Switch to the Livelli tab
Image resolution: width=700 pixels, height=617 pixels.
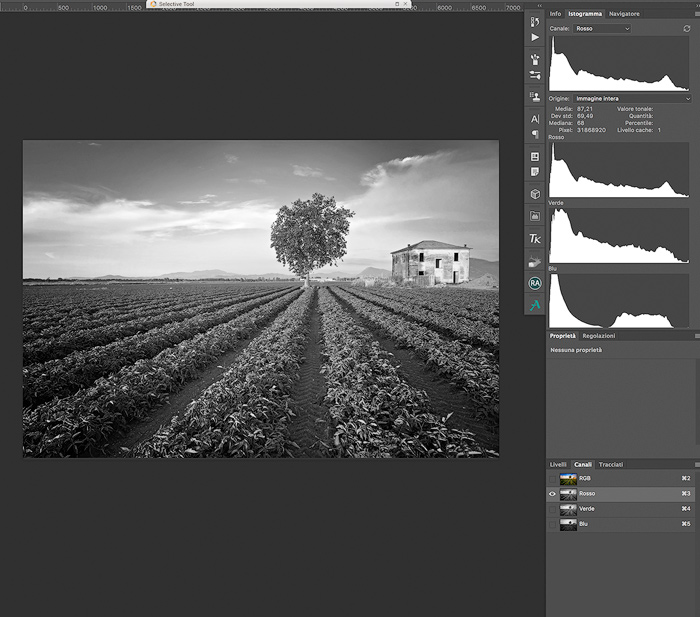[558, 465]
